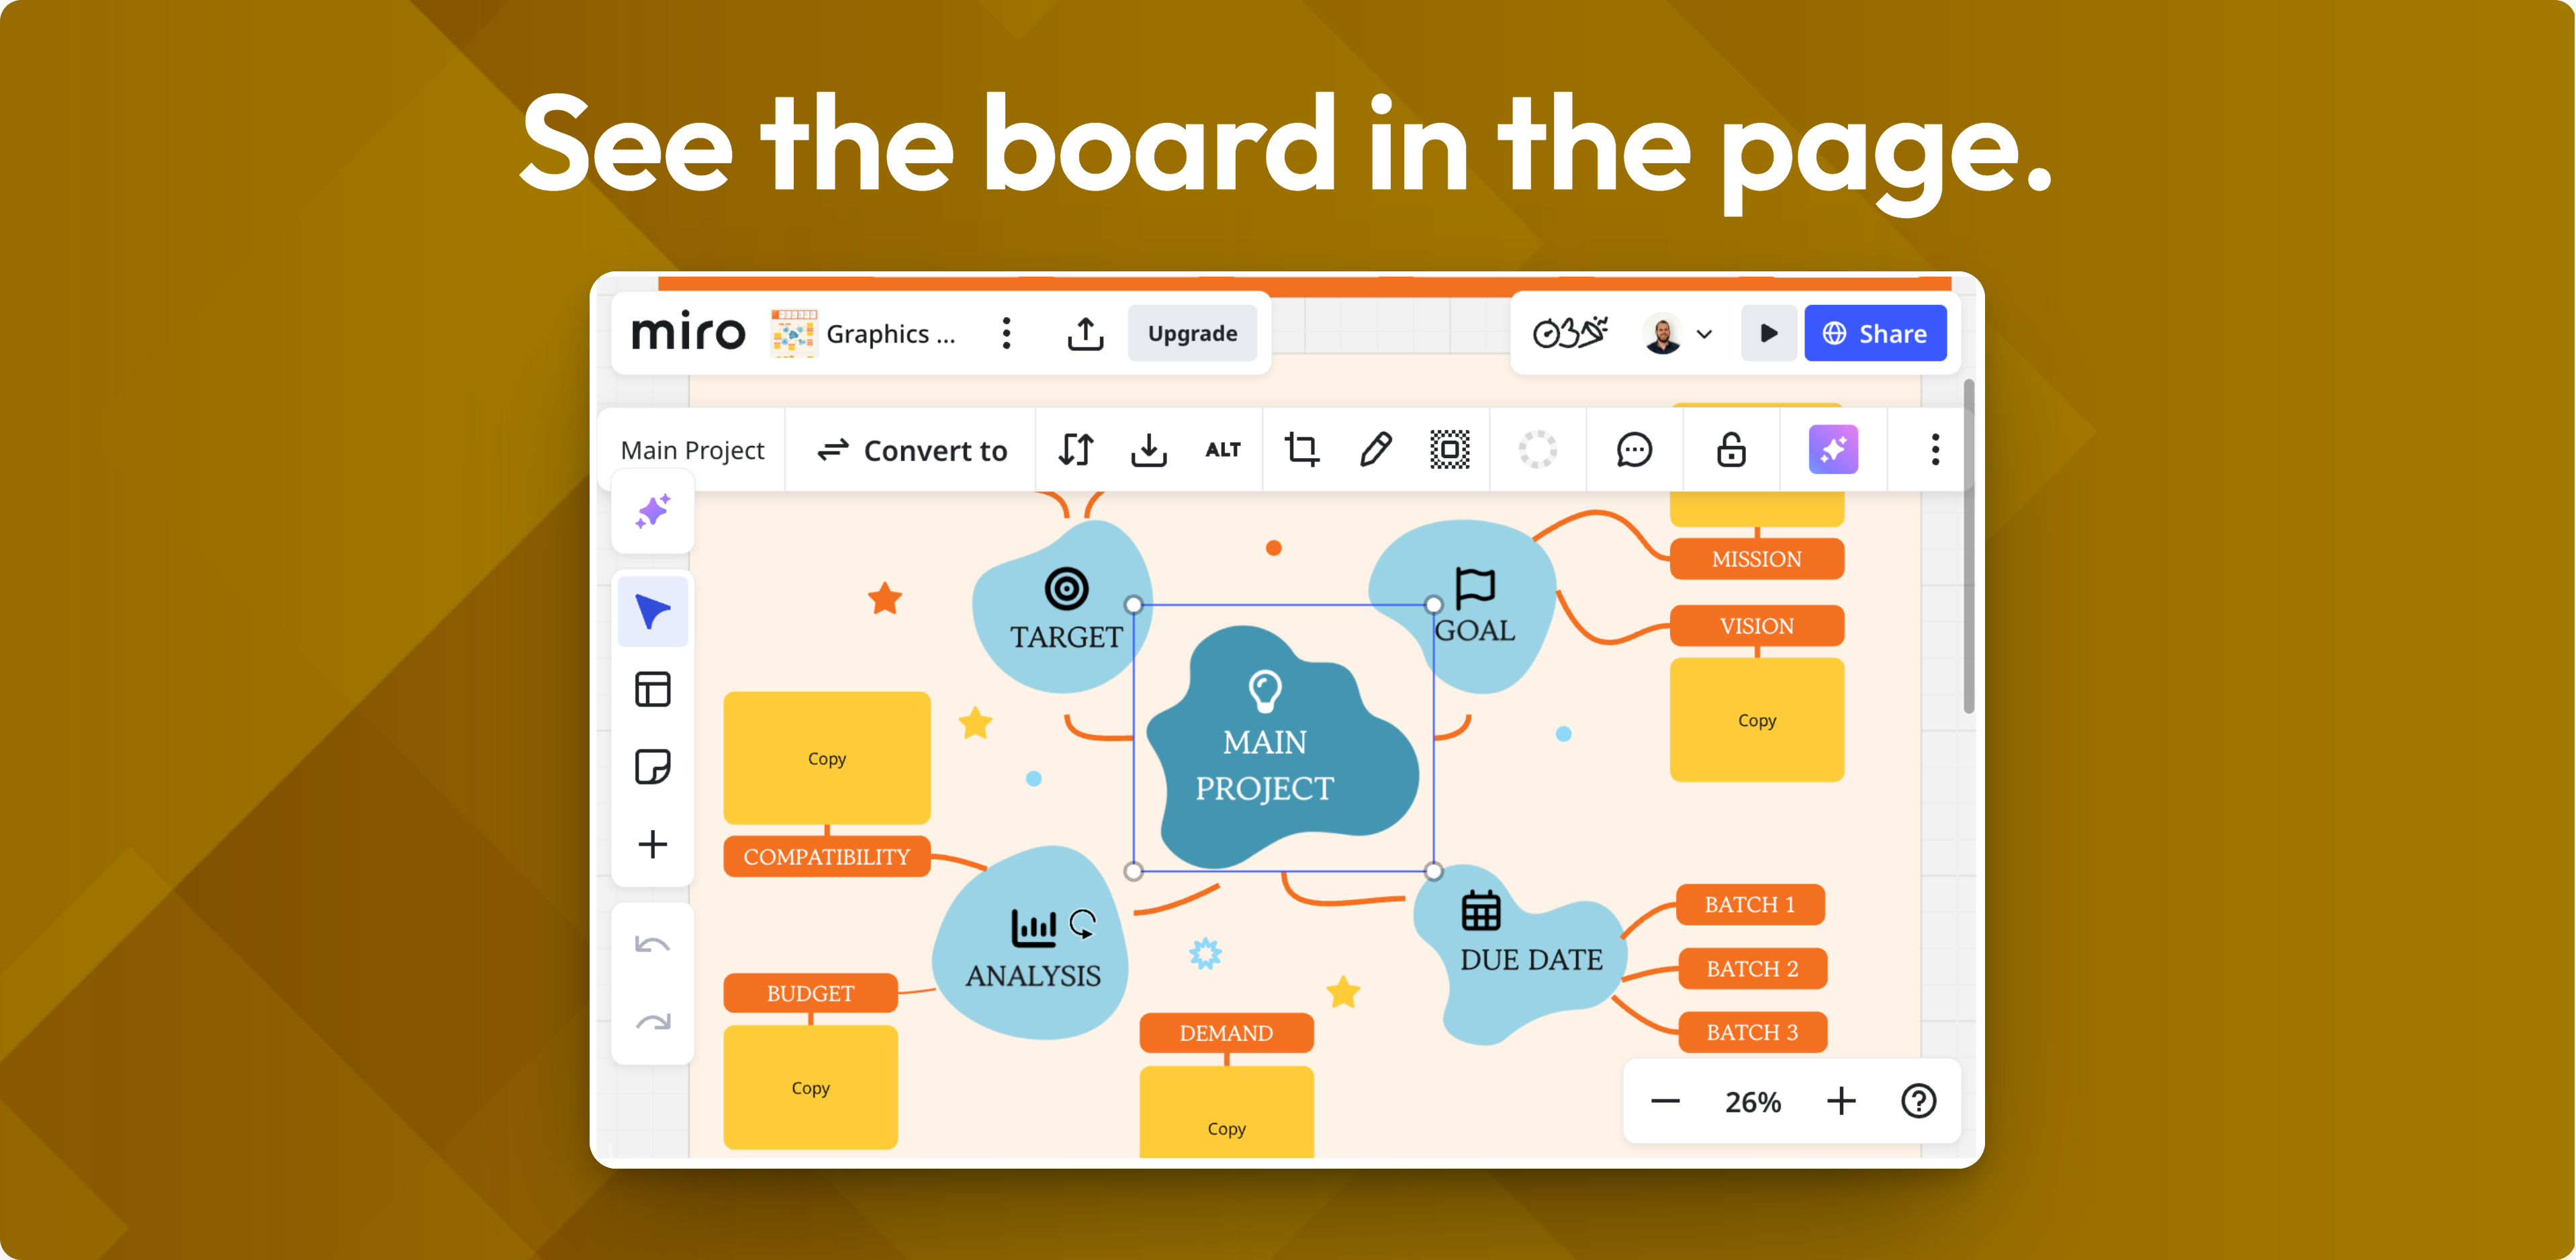Click the undo arrow

click(x=652, y=944)
